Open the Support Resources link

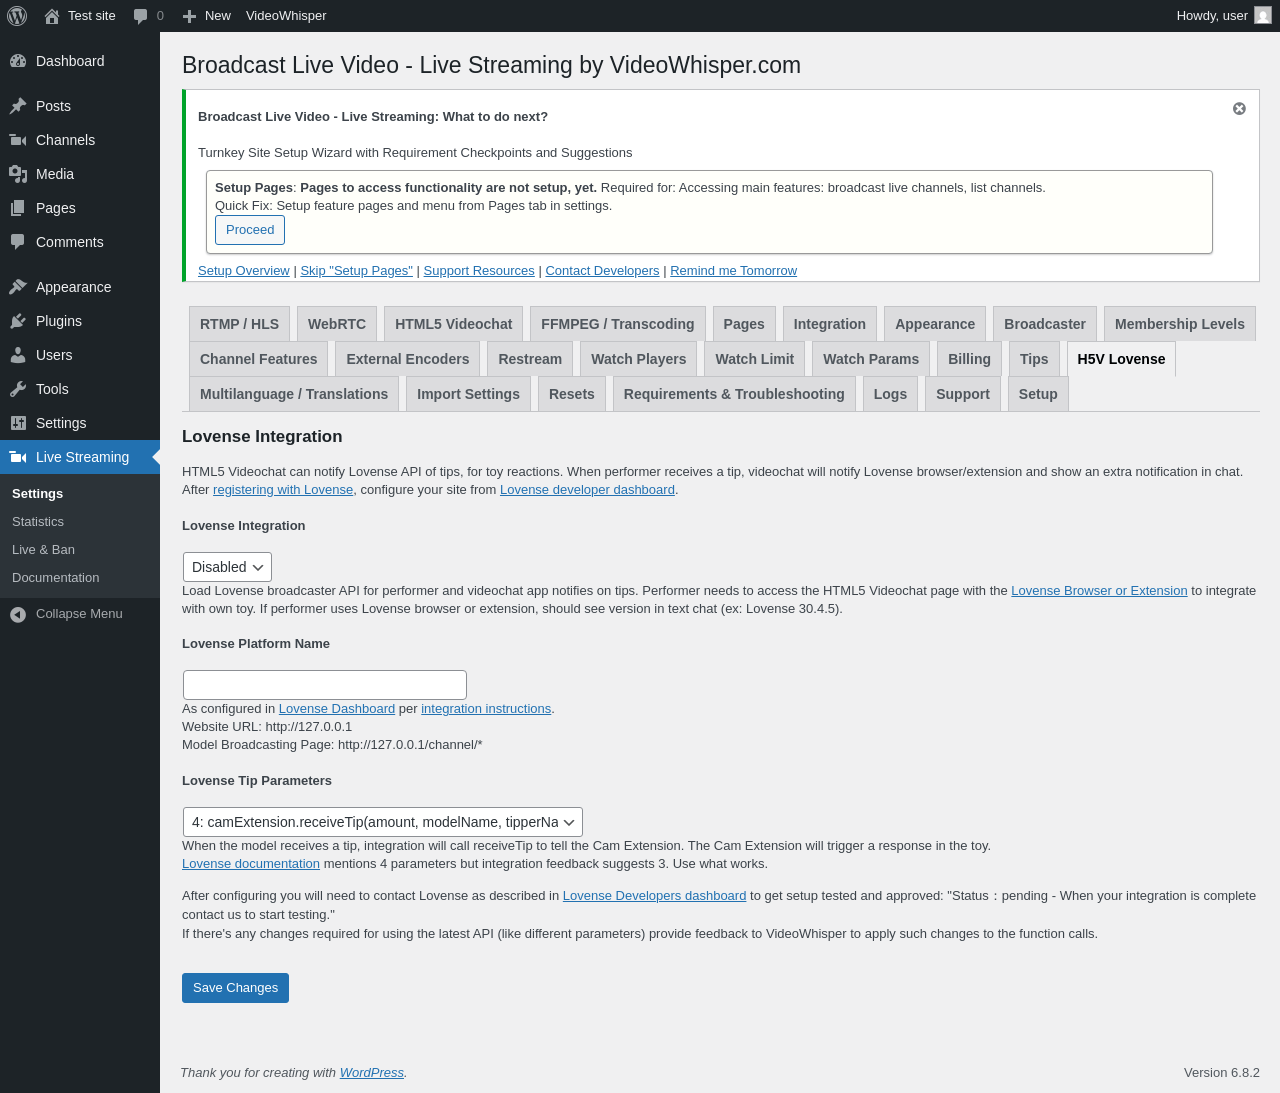(479, 271)
